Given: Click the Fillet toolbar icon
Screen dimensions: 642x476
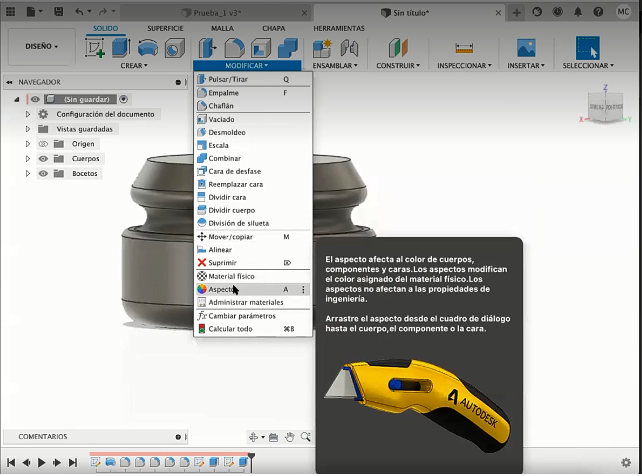Looking at the screenshot, I should (x=235, y=48).
